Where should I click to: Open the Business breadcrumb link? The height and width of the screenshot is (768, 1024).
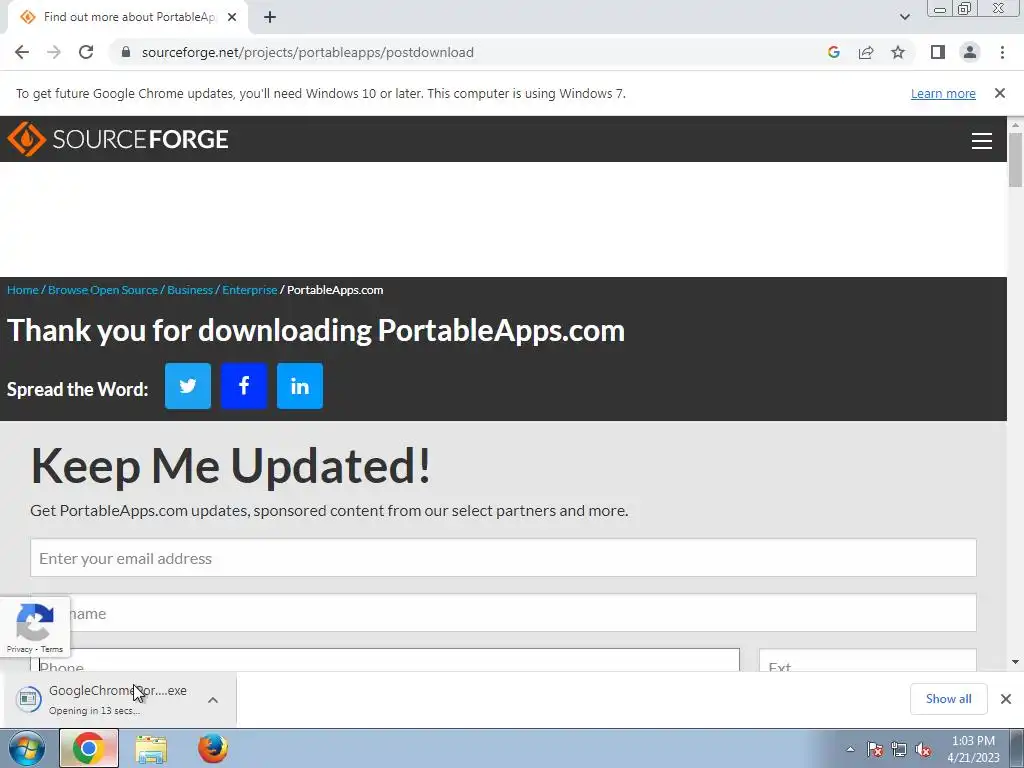point(190,290)
